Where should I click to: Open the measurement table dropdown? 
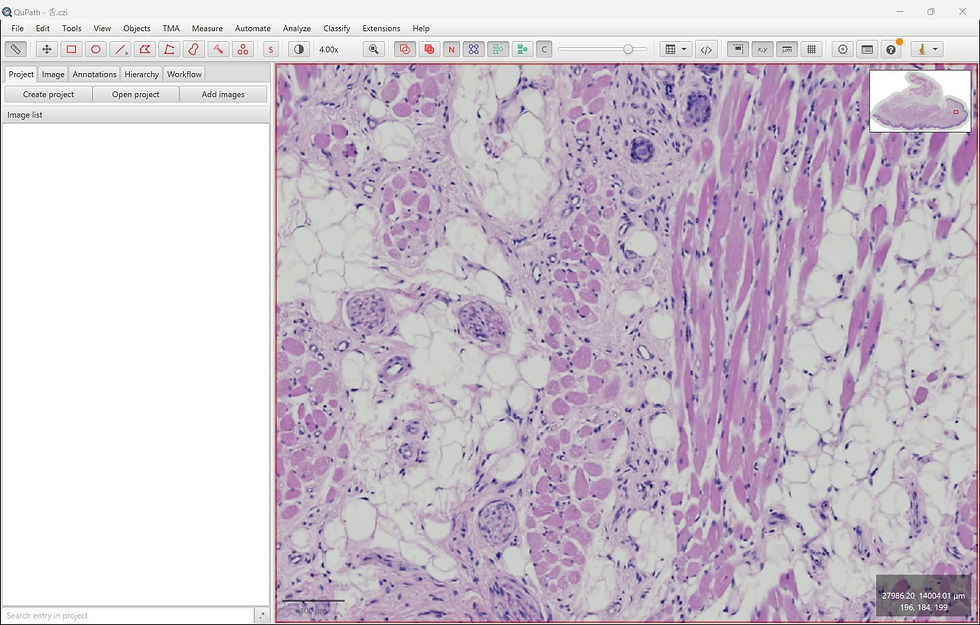[676, 49]
